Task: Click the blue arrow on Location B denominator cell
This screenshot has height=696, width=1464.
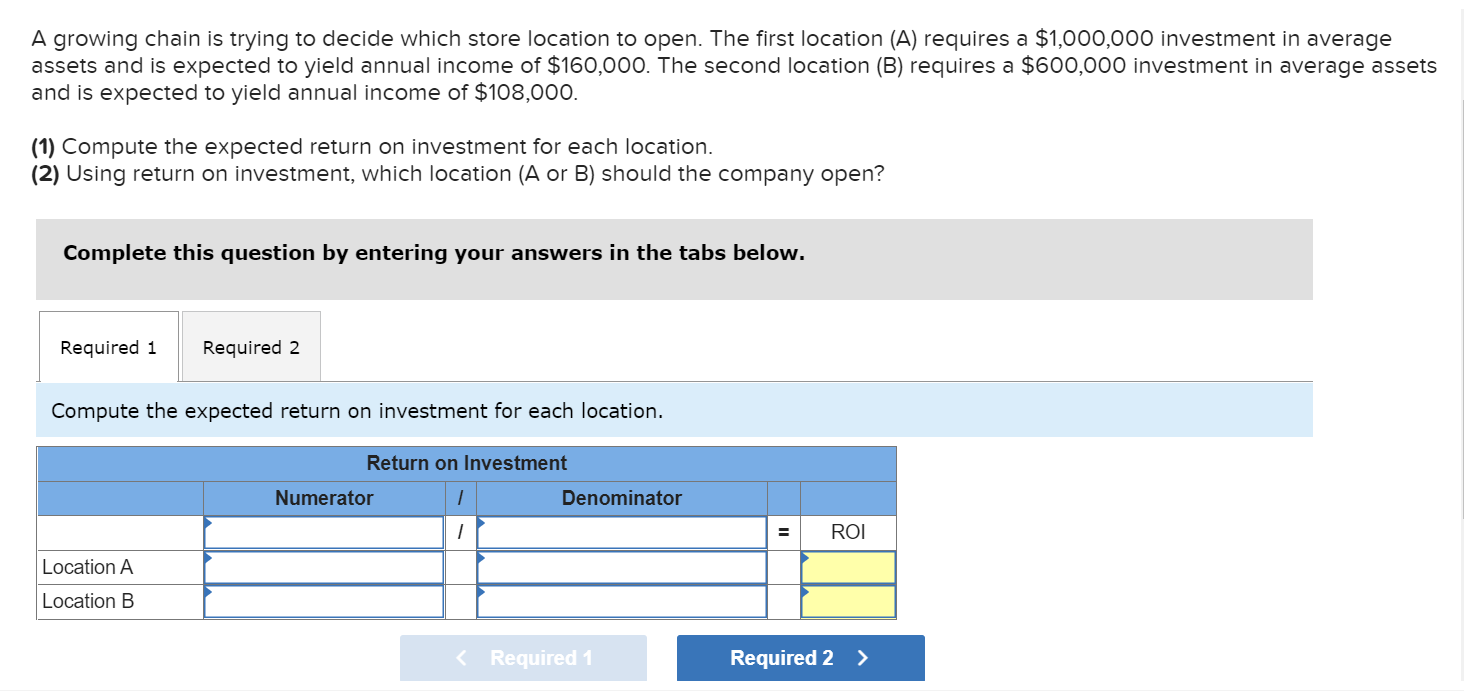Action: pos(483,594)
